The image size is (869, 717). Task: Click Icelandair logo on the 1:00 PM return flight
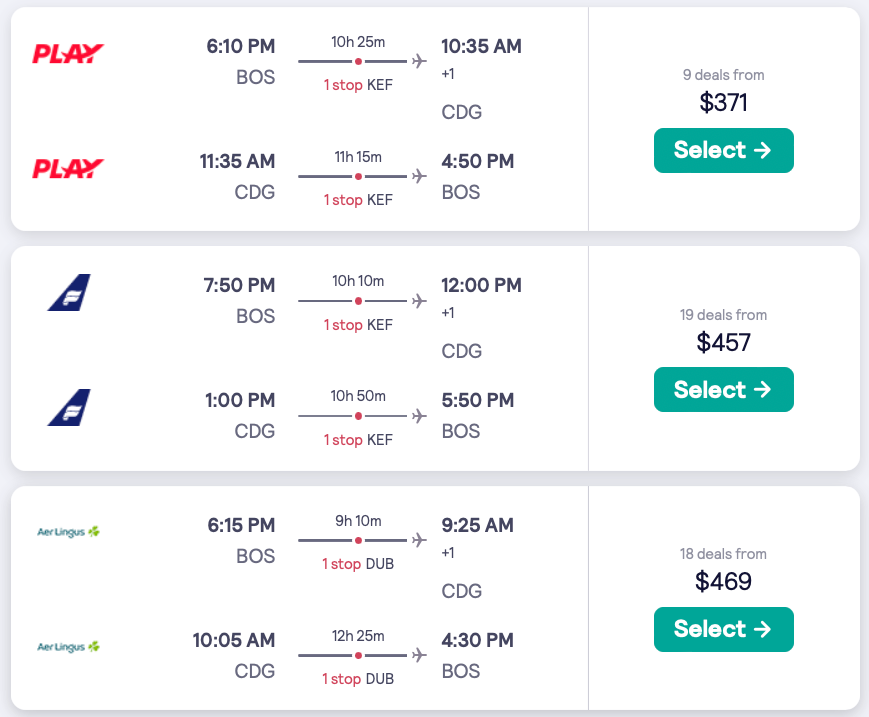tap(69, 407)
